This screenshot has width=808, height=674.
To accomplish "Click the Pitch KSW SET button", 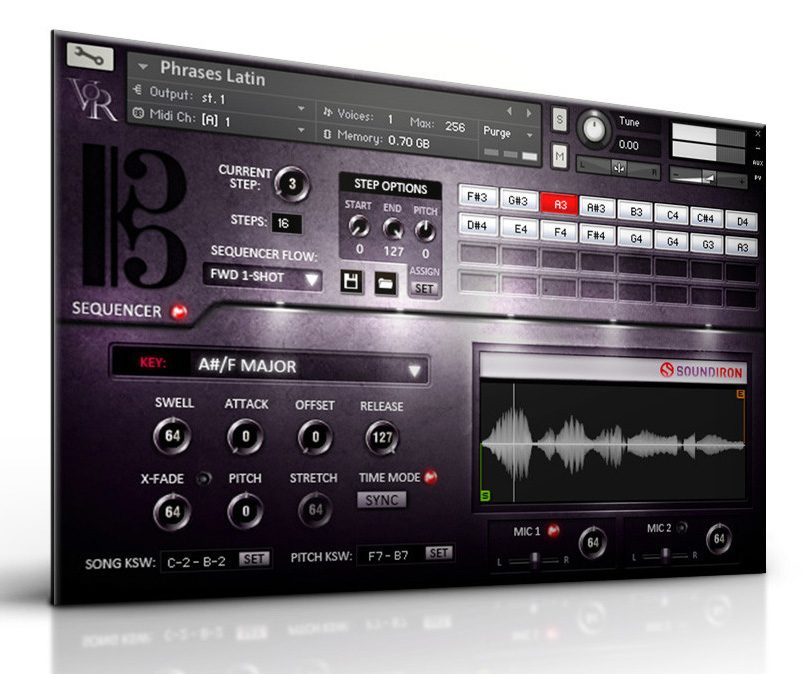I will [x=439, y=553].
